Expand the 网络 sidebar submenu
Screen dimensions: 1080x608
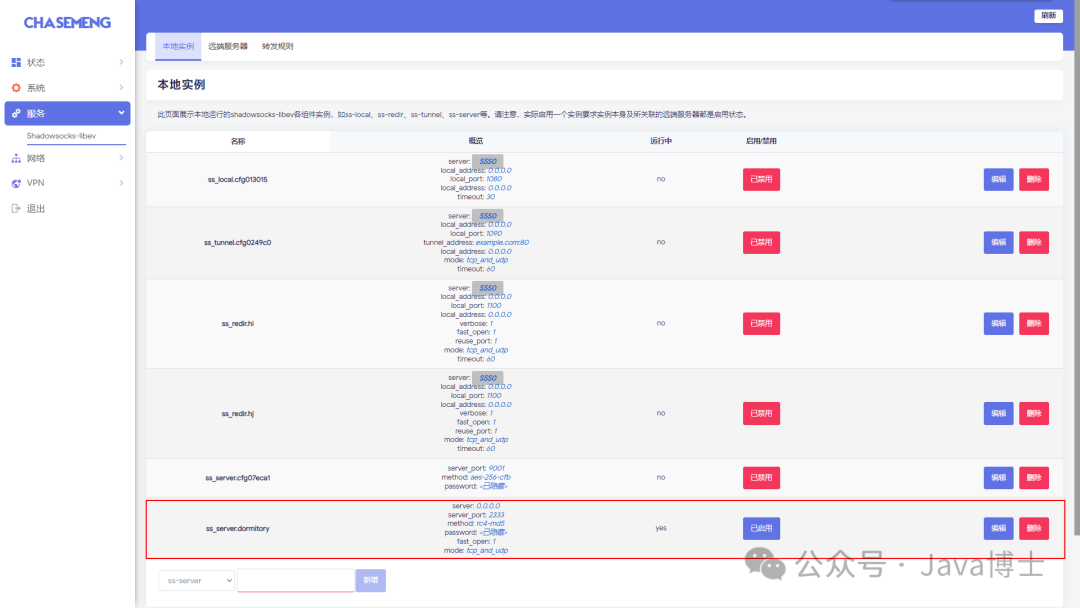coord(120,157)
